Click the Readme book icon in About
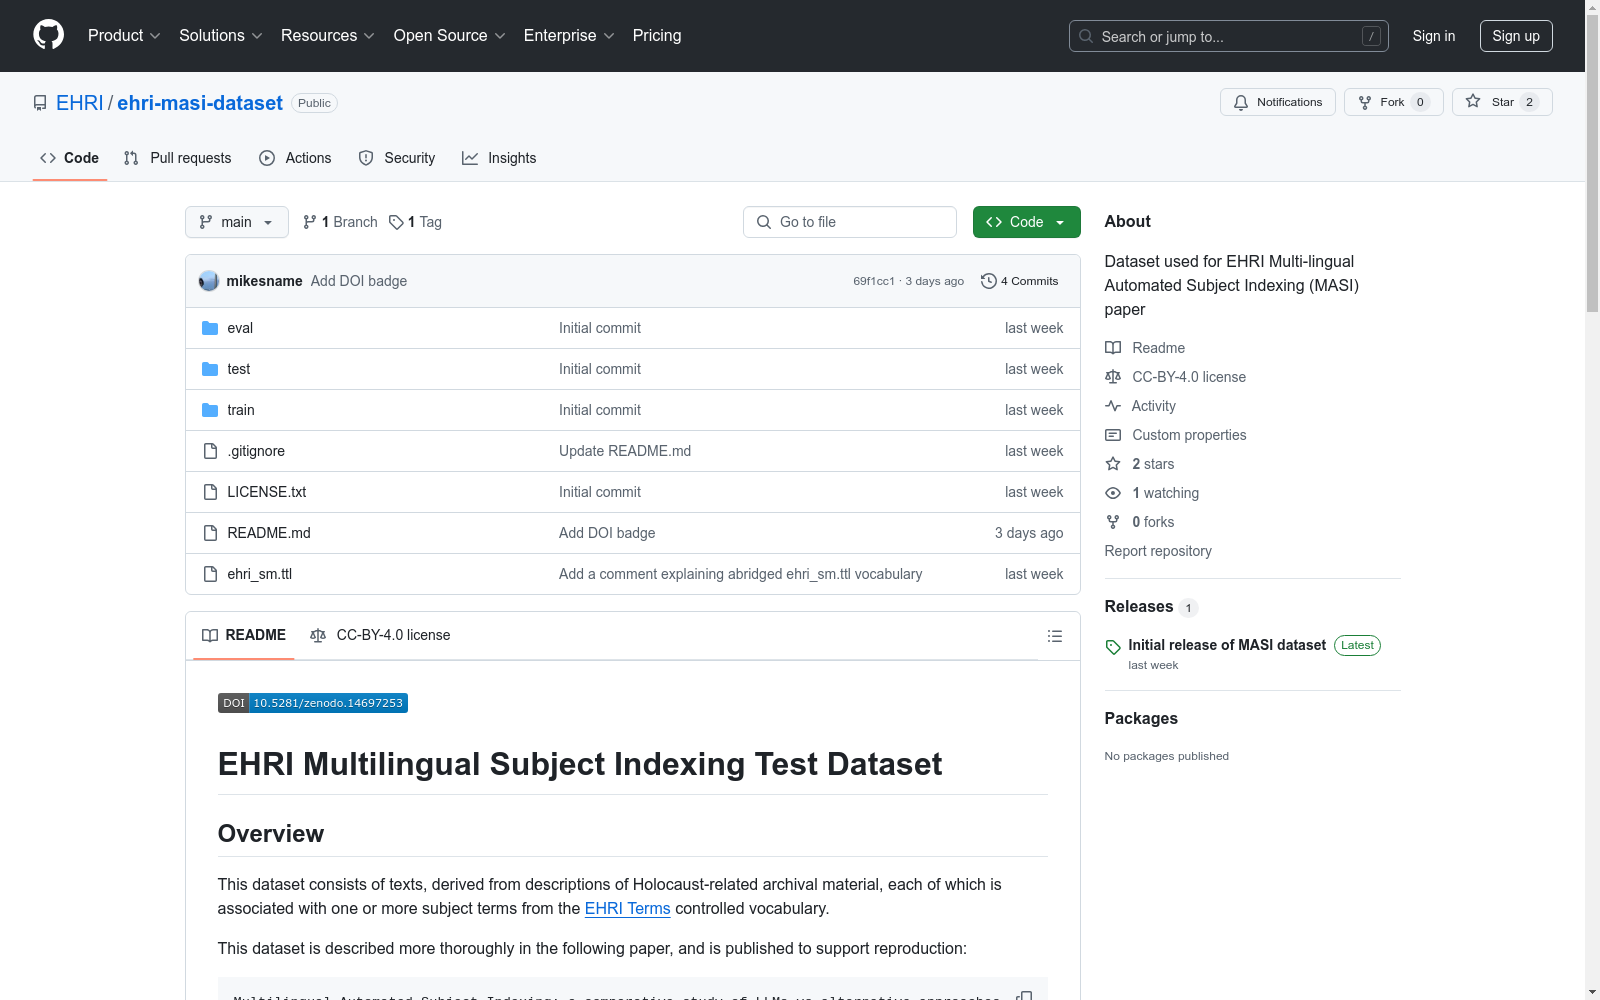Image resolution: width=1600 pixels, height=1000 pixels. pyautogui.click(x=1113, y=348)
